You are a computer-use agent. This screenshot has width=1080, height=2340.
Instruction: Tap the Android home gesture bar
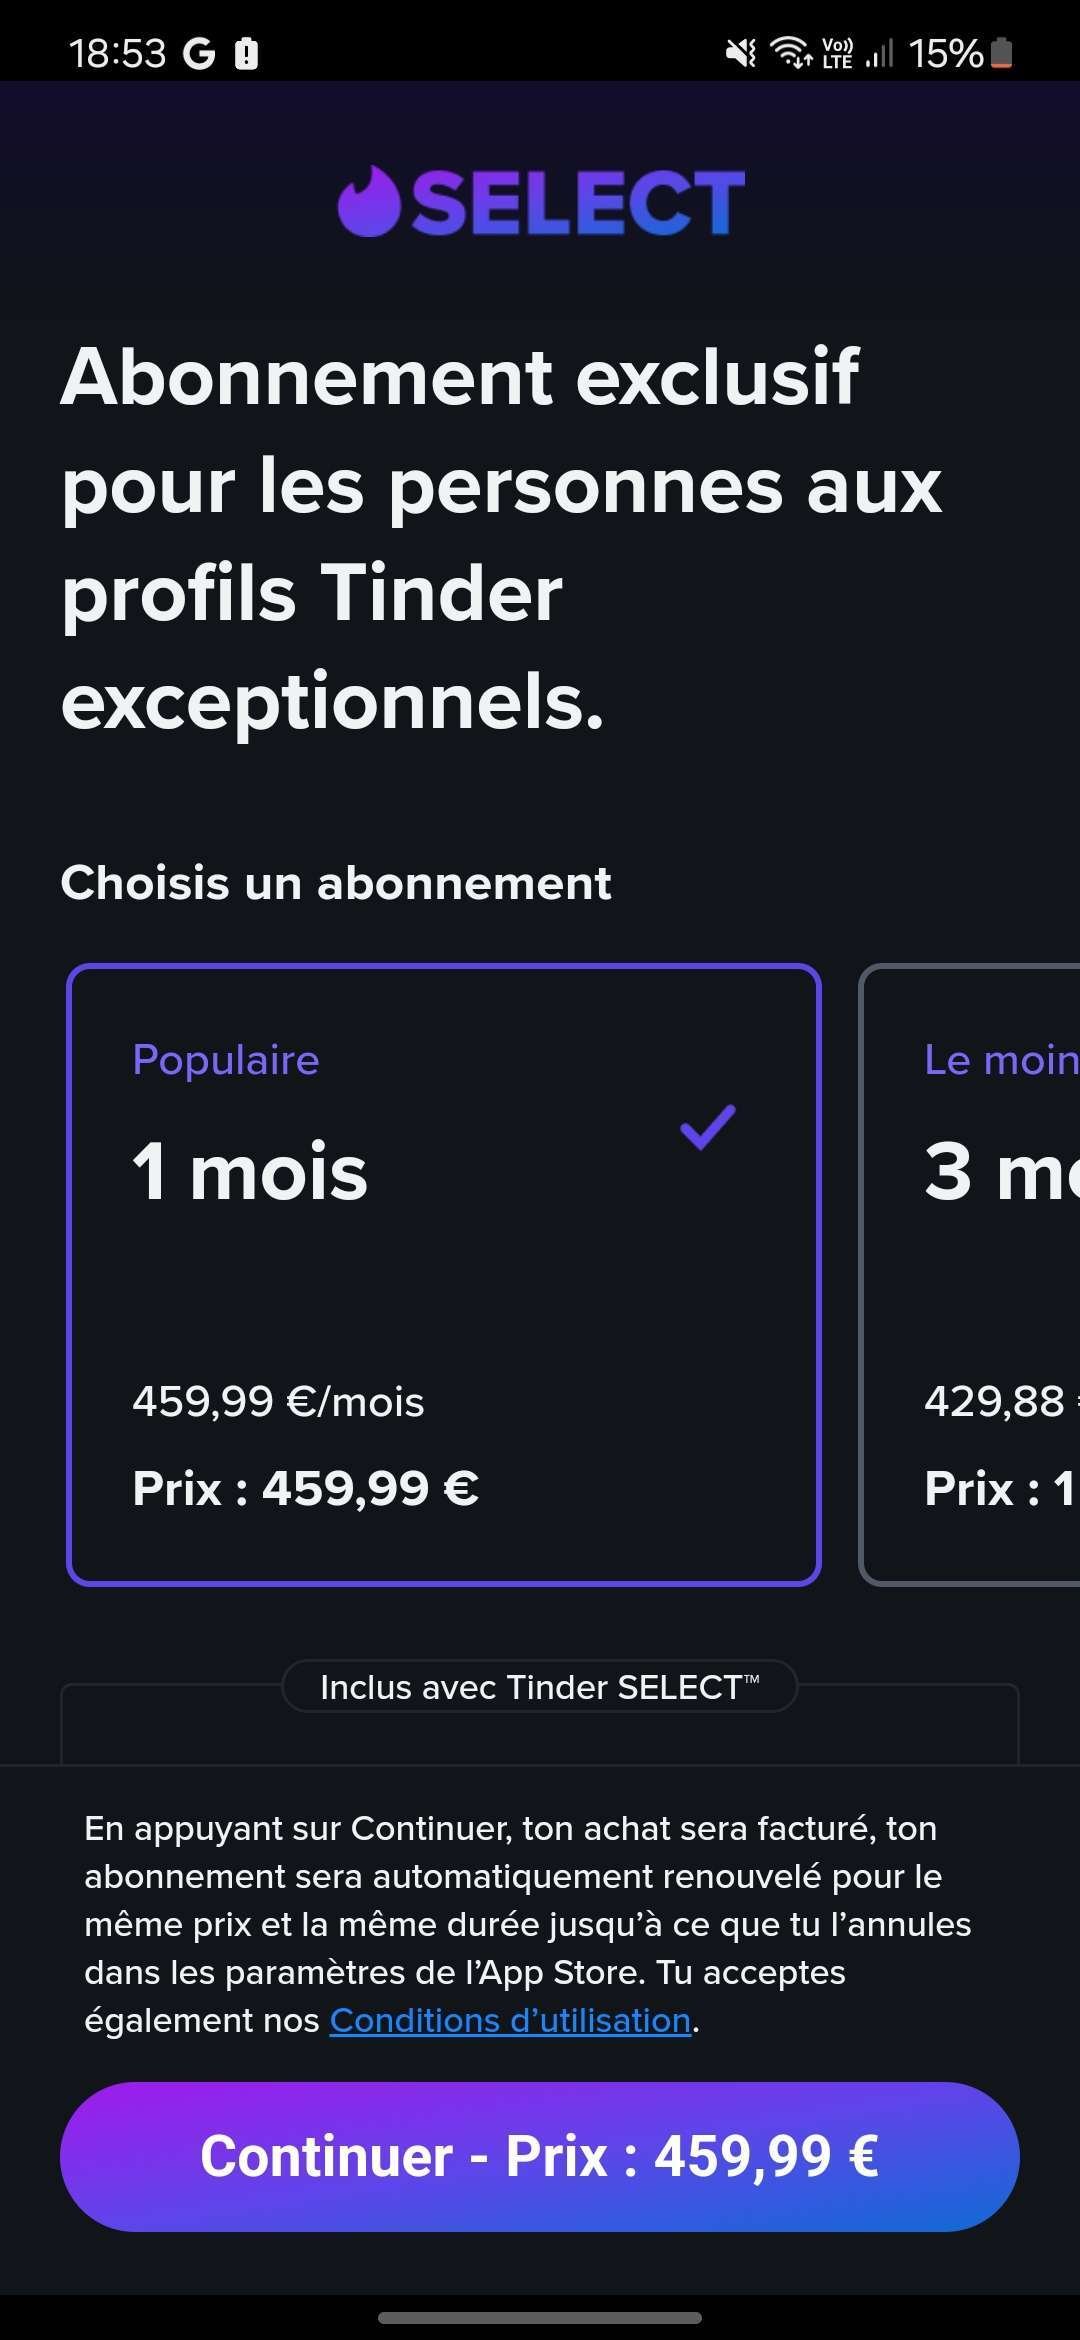pos(540,2317)
